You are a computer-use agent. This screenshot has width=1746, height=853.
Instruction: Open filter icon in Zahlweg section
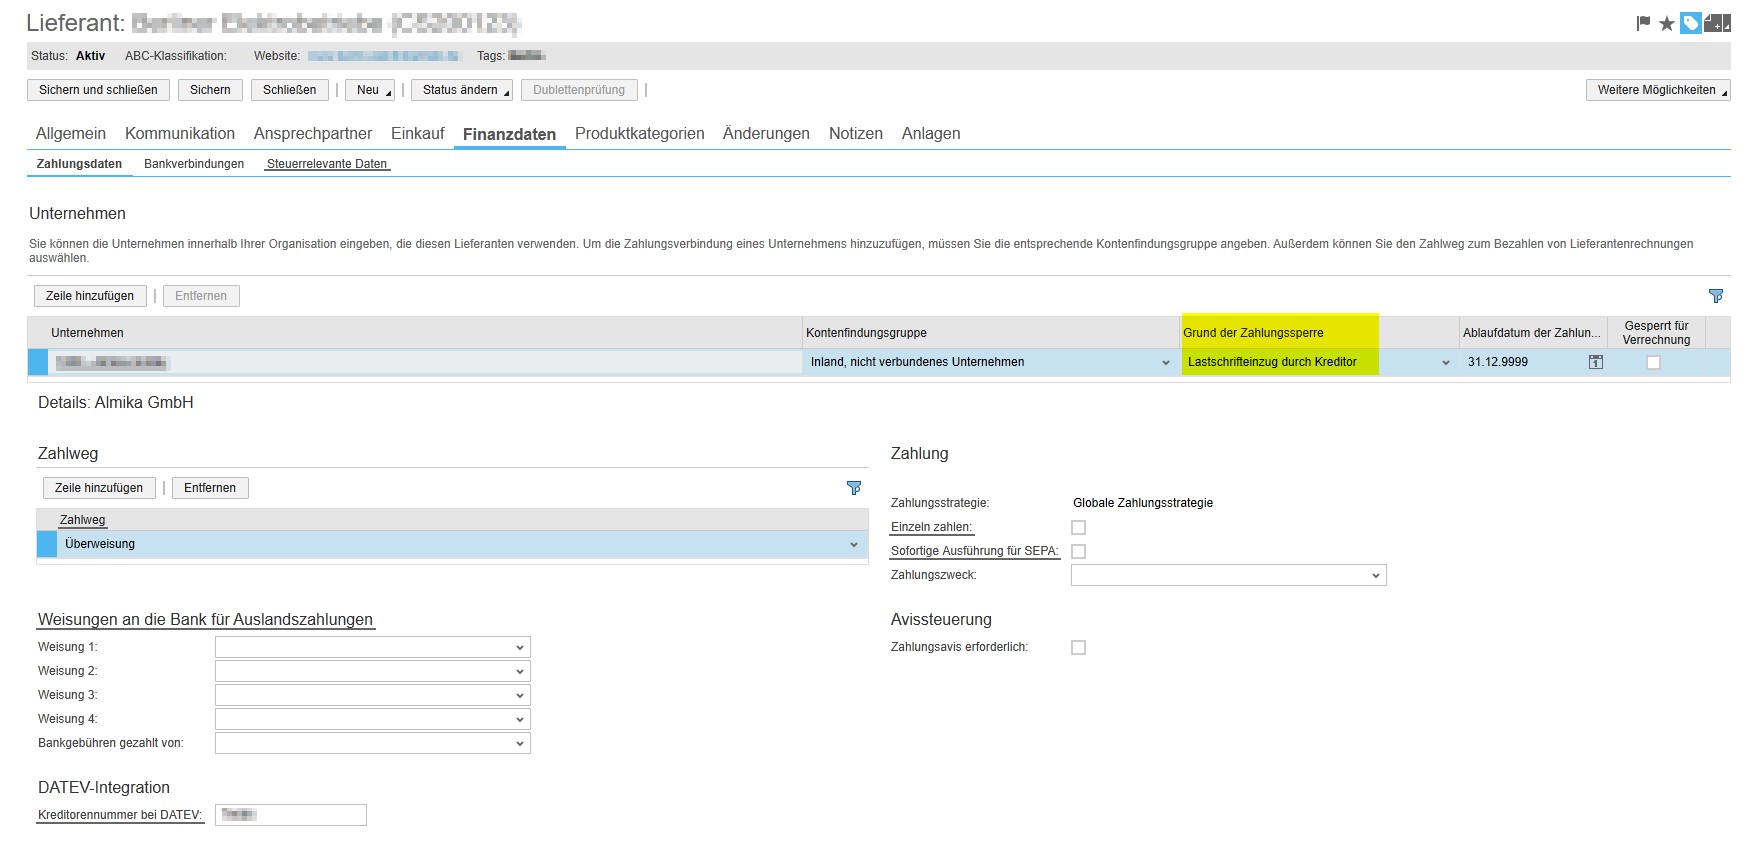click(x=854, y=488)
